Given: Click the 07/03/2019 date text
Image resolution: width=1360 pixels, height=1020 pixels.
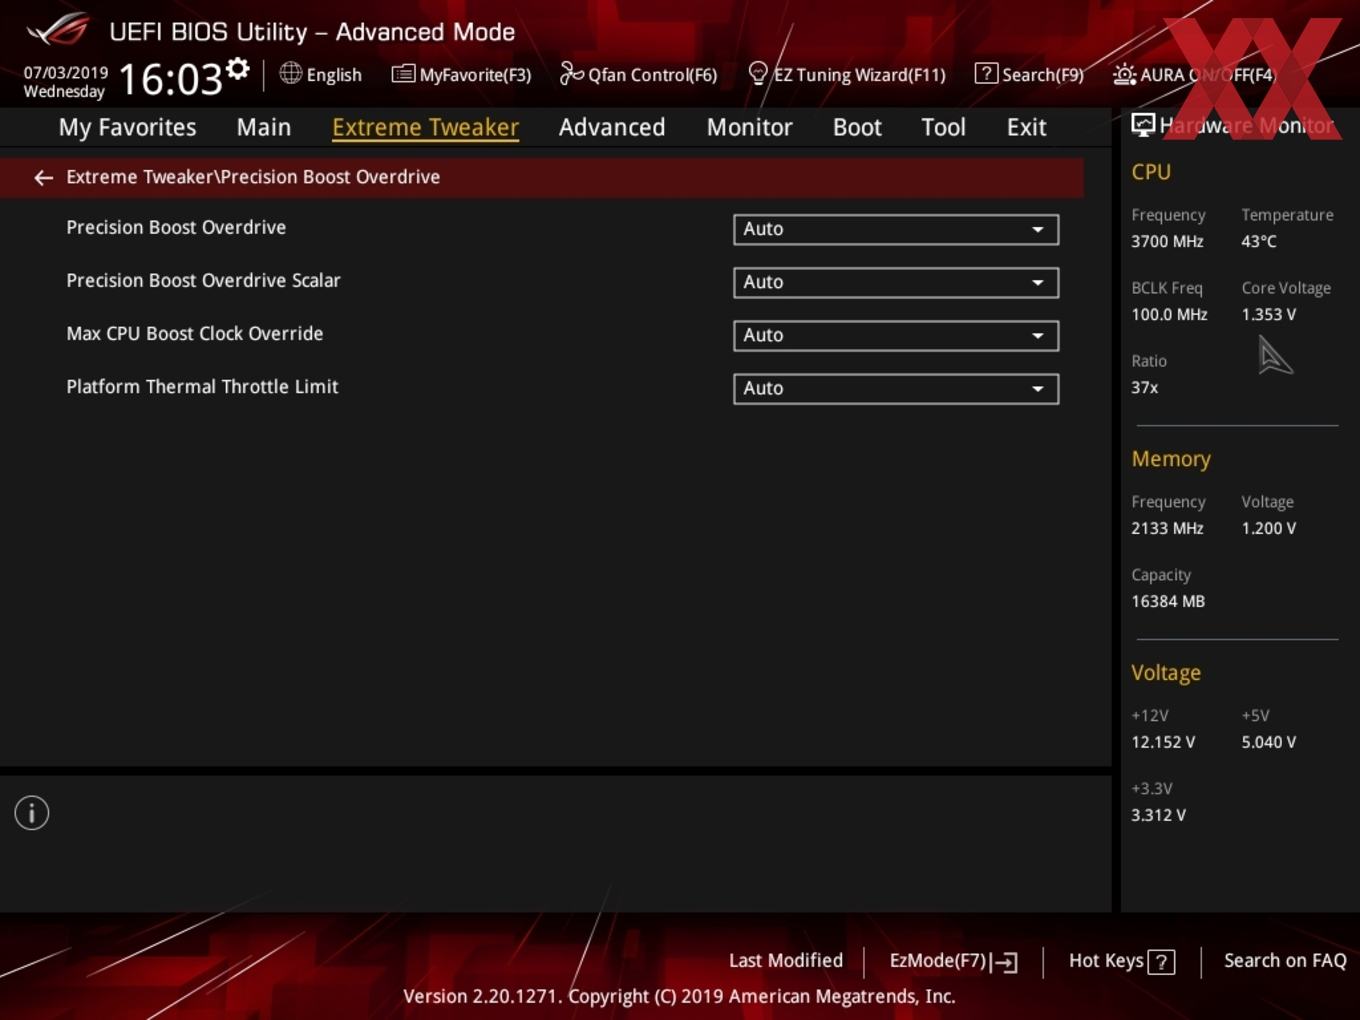Looking at the screenshot, I should (66, 73).
